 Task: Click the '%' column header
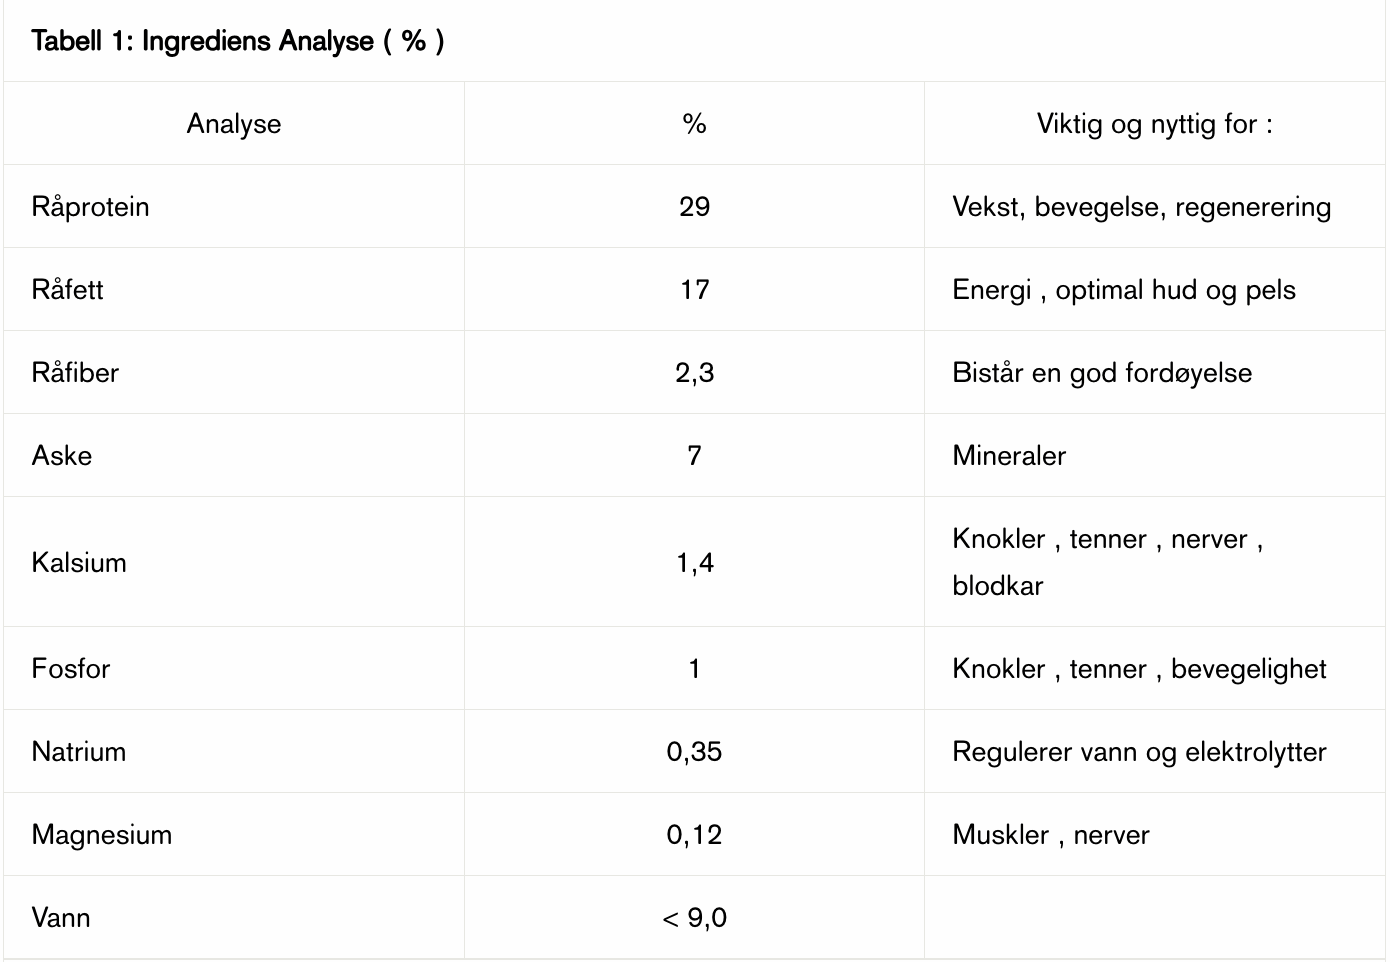pos(694,124)
